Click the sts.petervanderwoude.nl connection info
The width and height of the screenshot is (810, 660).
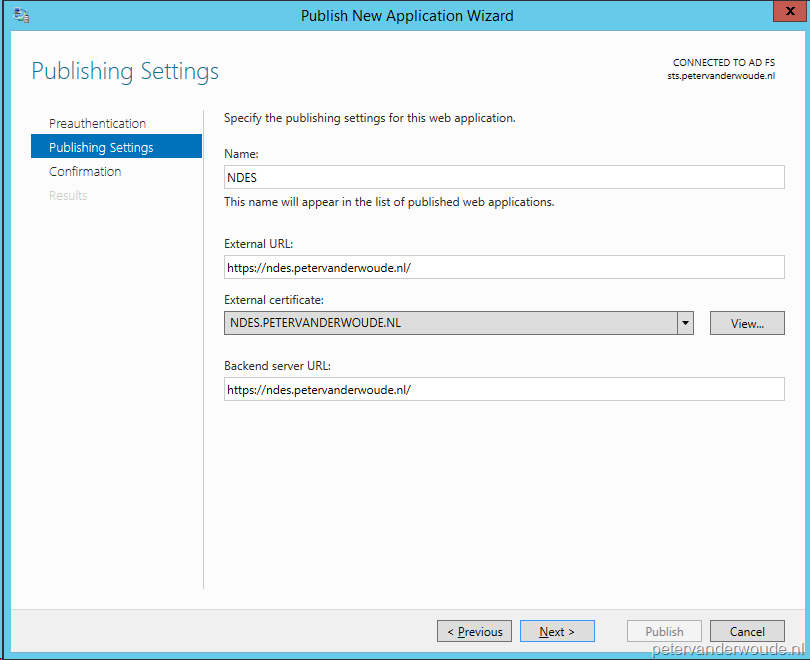coord(721,75)
